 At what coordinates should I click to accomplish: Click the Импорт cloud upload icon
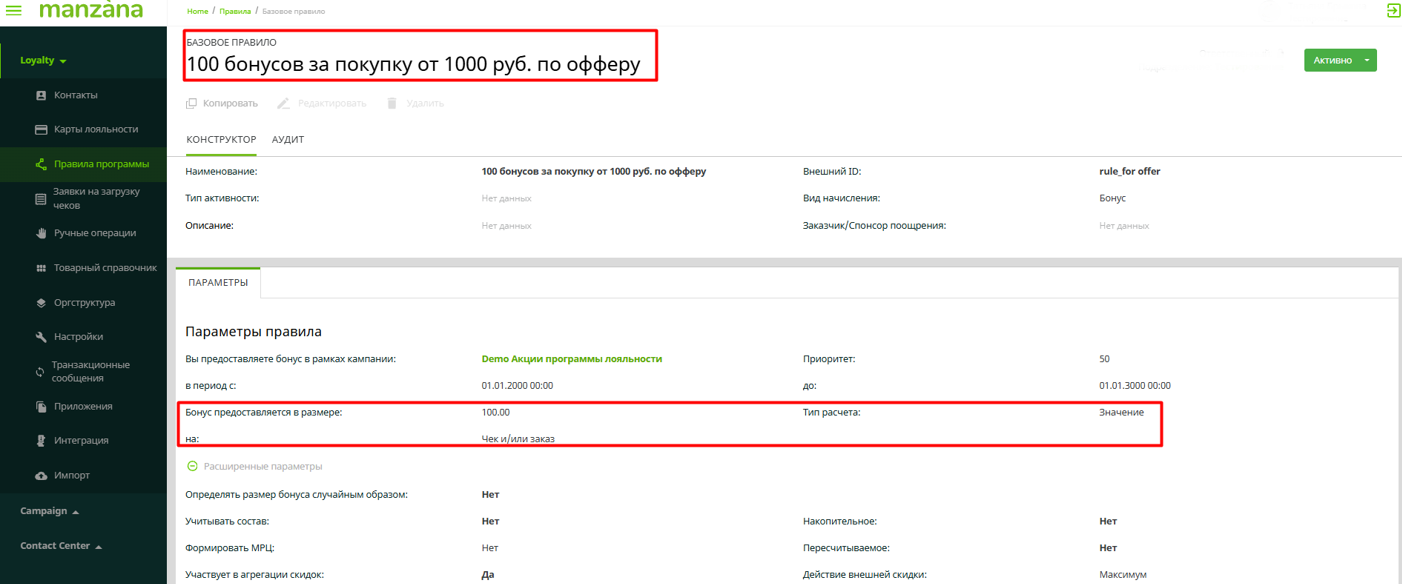pos(41,476)
